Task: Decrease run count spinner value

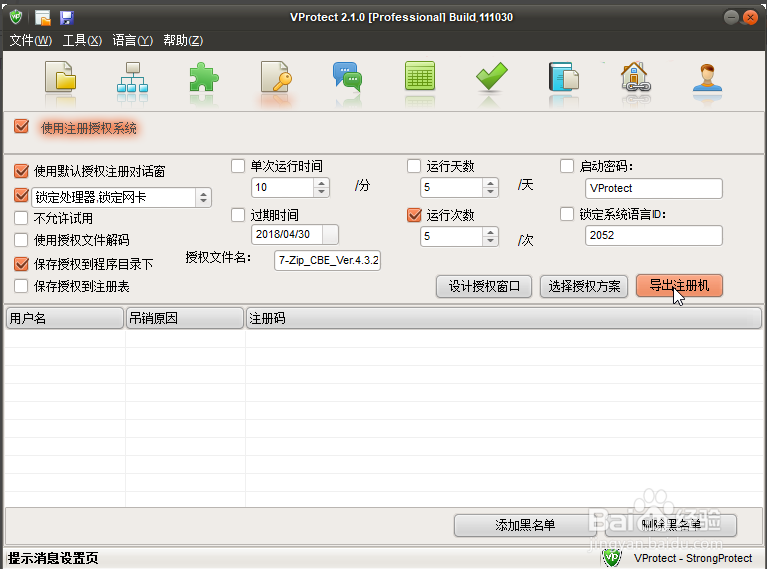Action: (490, 241)
